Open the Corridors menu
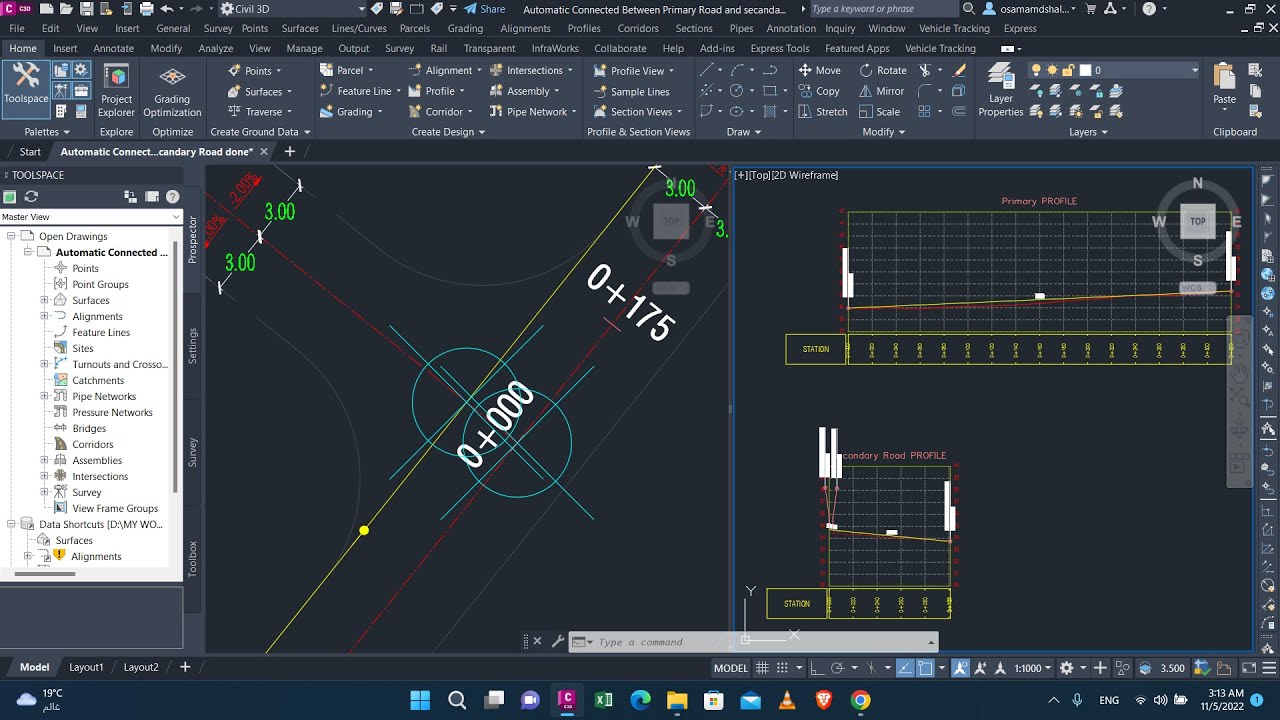 coord(638,28)
